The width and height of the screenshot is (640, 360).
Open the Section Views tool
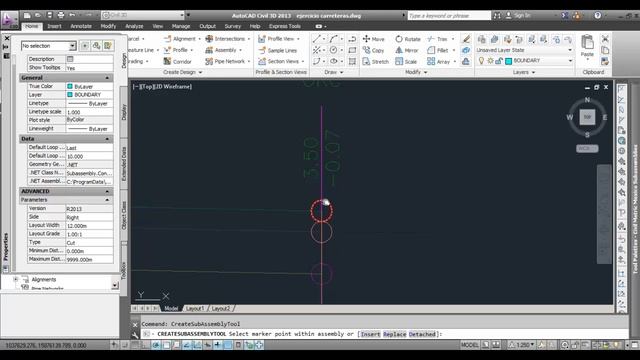coord(281,61)
